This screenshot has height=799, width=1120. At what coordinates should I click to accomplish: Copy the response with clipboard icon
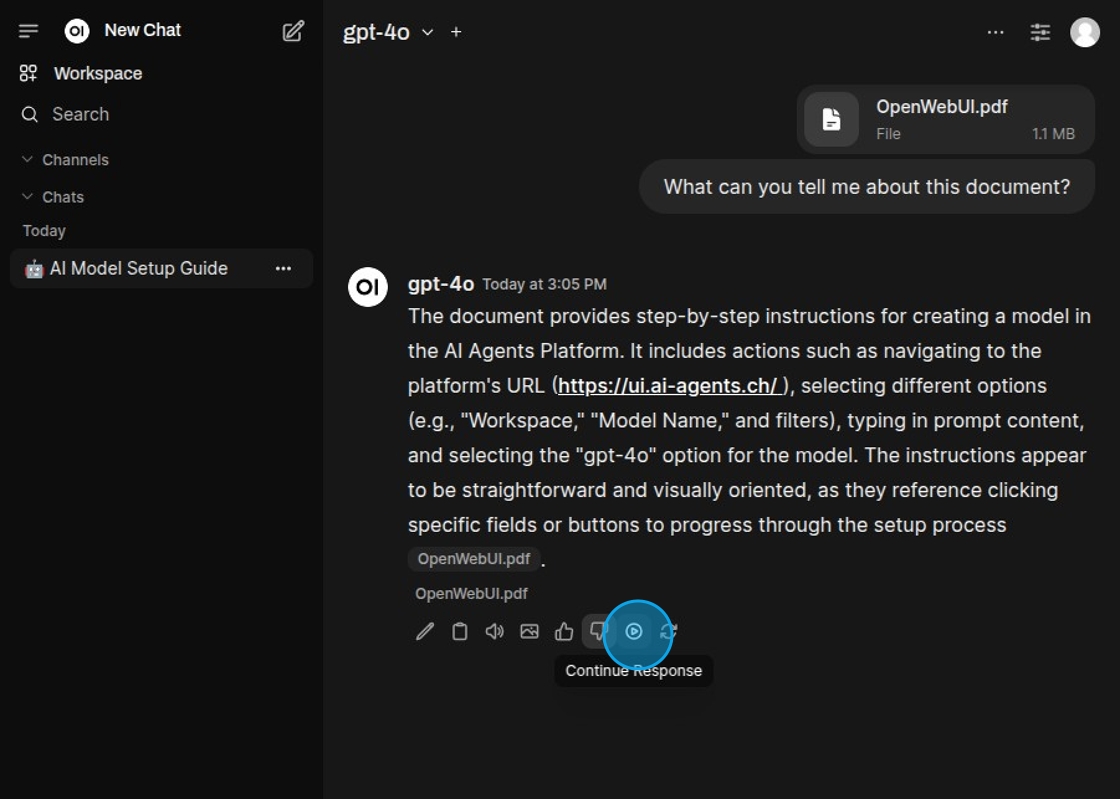(459, 631)
